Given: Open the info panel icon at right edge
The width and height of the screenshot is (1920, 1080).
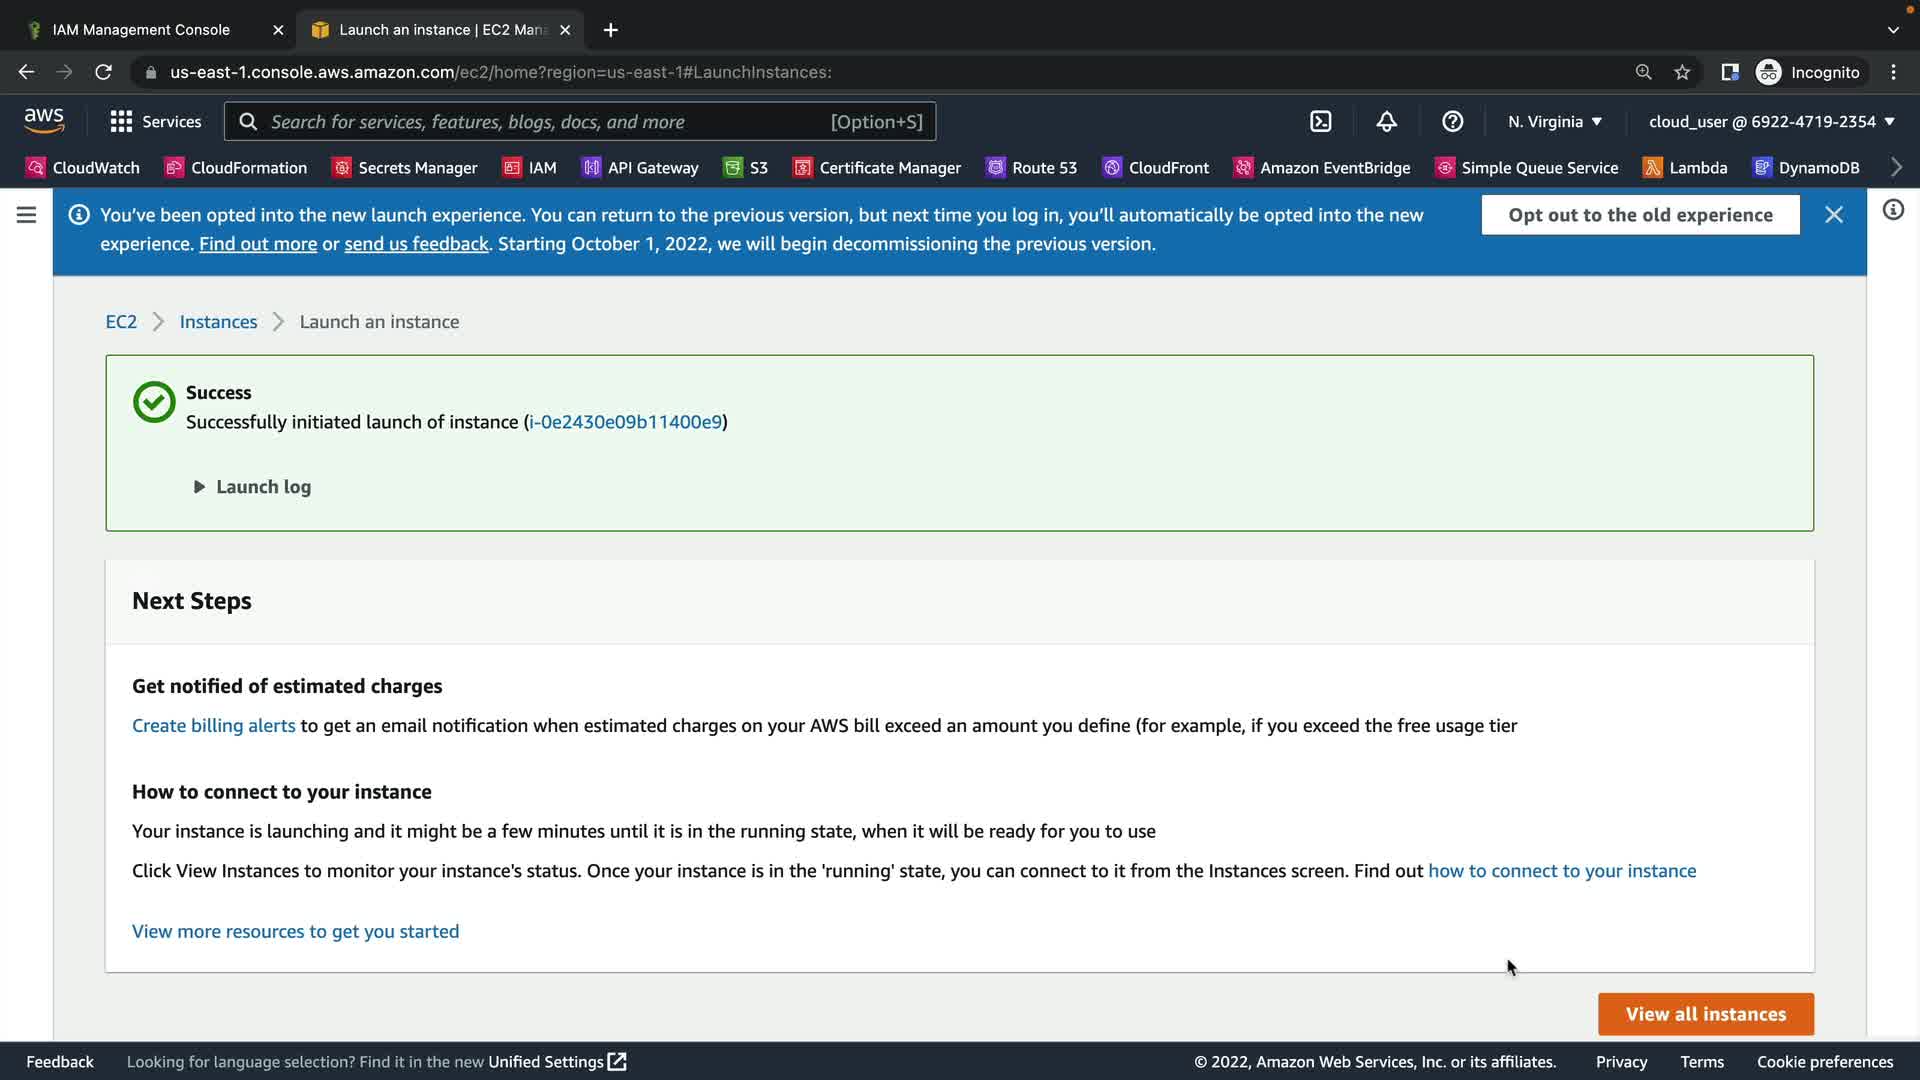Looking at the screenshot, I should pyautogui.click(x=1893, y=210).
